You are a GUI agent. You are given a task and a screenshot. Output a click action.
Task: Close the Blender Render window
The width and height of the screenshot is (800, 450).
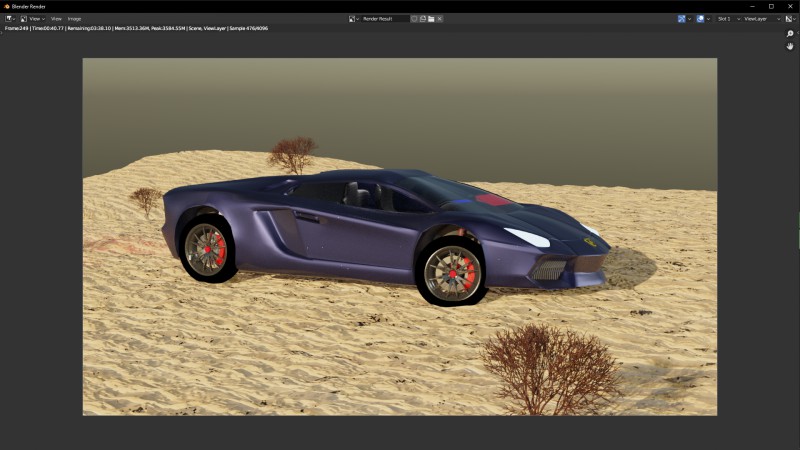(790, 6)
